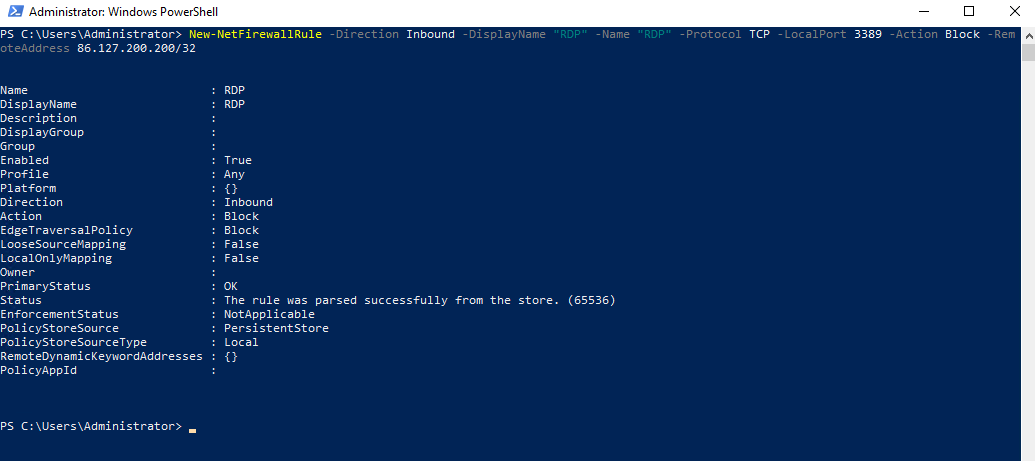Click the 86.127.200.200/32 remote address

(x=137, y=48)
